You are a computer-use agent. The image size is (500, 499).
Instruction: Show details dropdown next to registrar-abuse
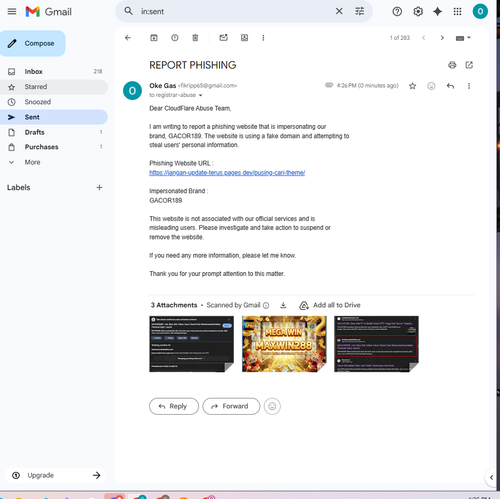(x=200, y=95)
